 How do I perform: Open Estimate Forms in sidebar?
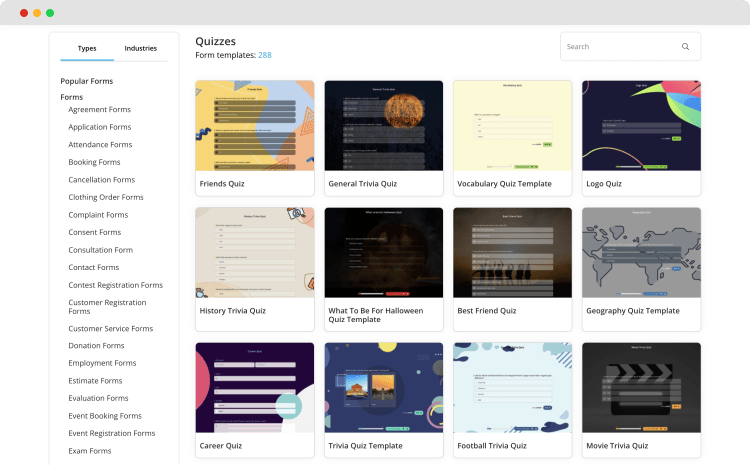point(95,381)
